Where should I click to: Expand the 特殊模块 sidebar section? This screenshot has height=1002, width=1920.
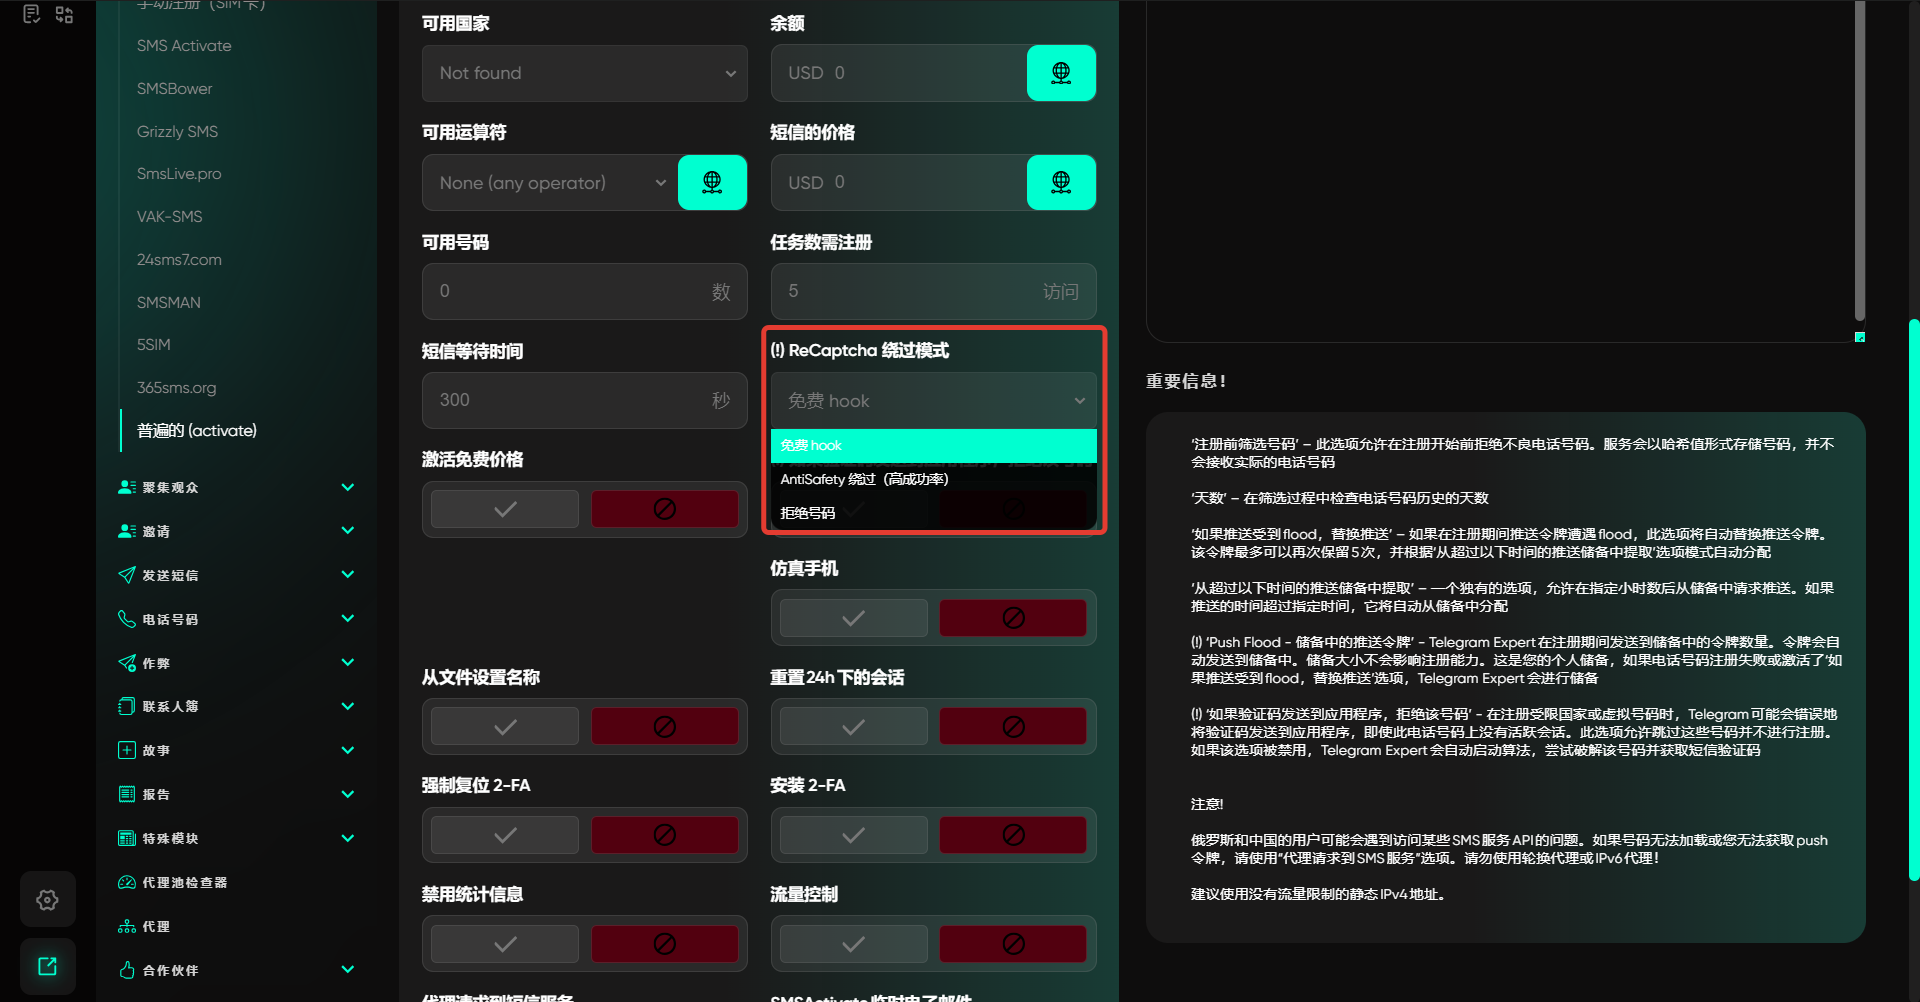[x=347, y=838]
